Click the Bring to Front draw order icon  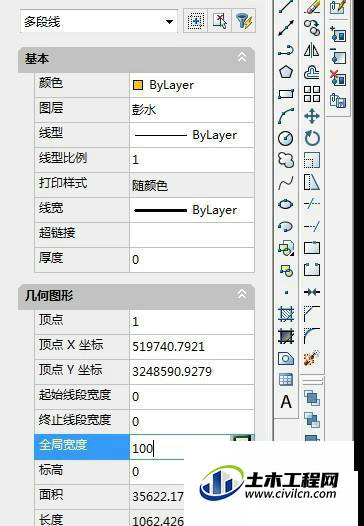(312, 398)
